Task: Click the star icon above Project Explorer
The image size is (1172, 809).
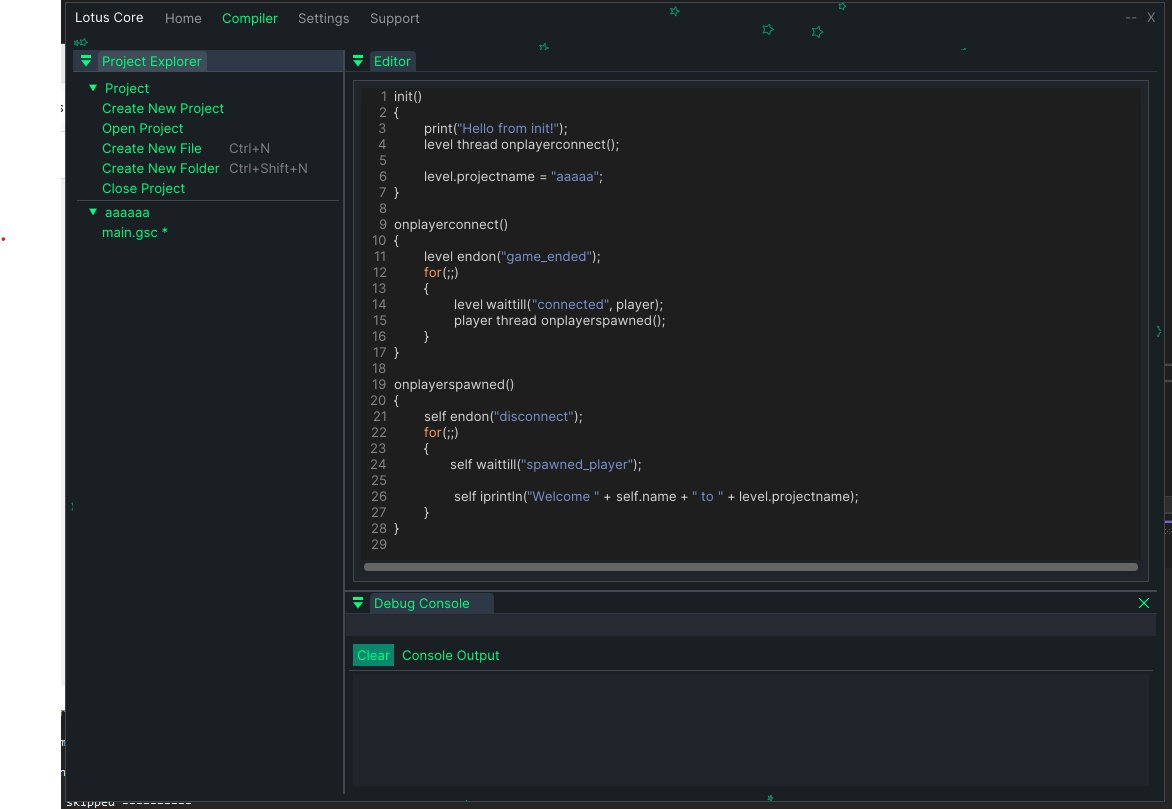Action: pyautogui.click(x=80, y=43)
